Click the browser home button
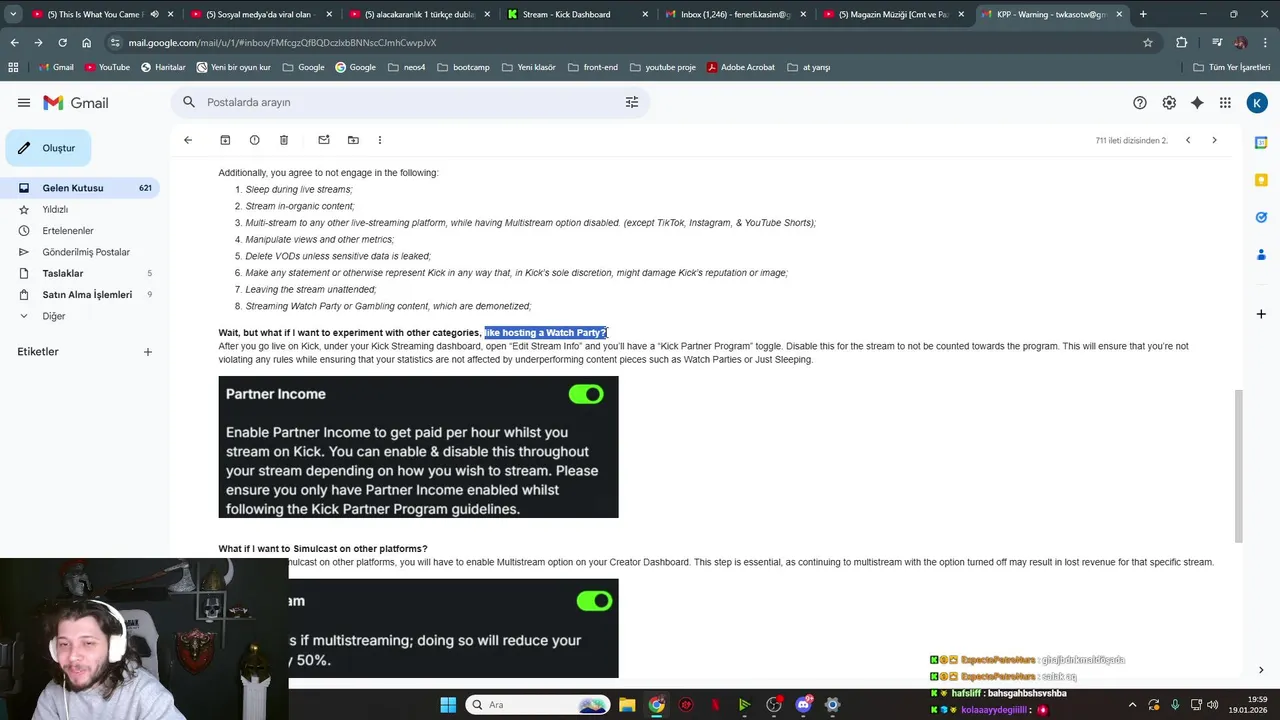The height and width of the screenshot is (720, 1280). coord(87,43)
